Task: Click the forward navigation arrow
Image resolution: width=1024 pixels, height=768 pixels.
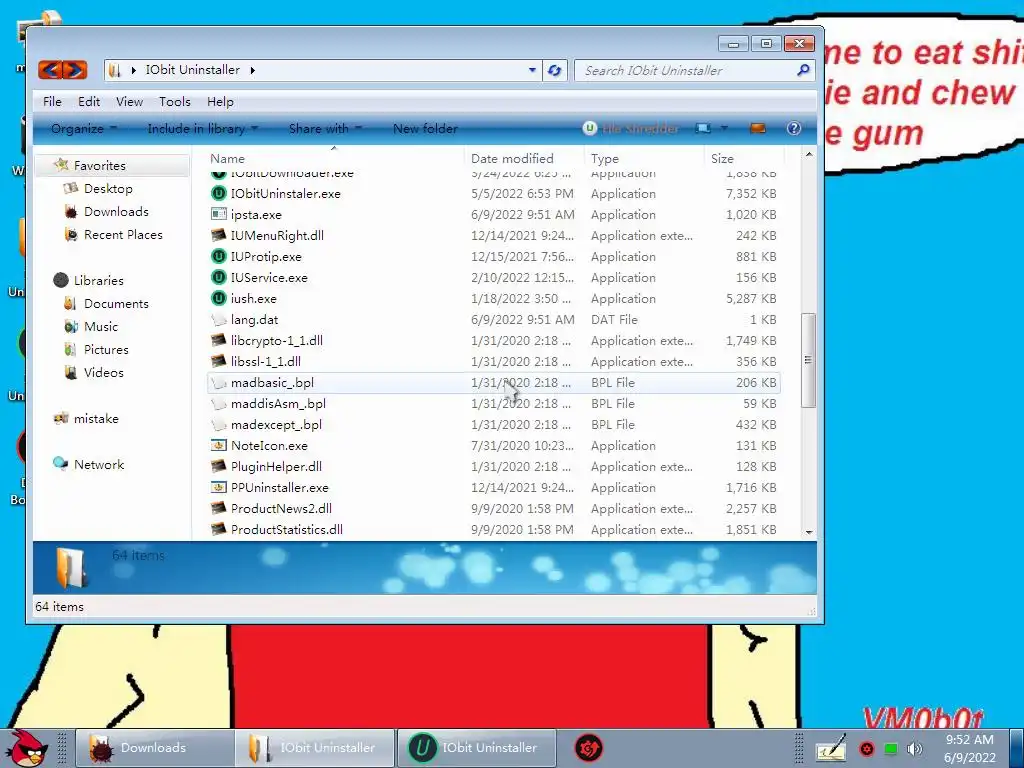Action: 74,70
